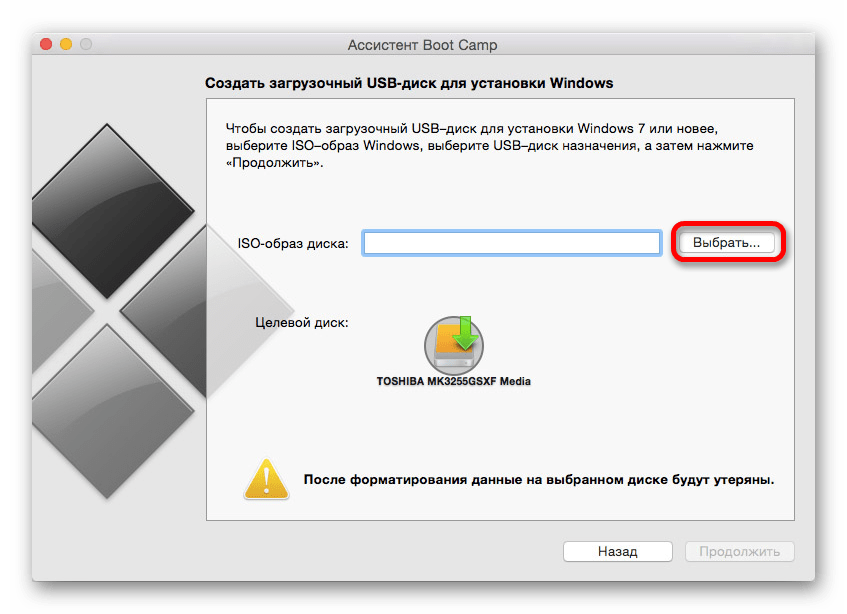Go back with the «Назад» button
The image size is (847, 614).
tap(617, 551)
